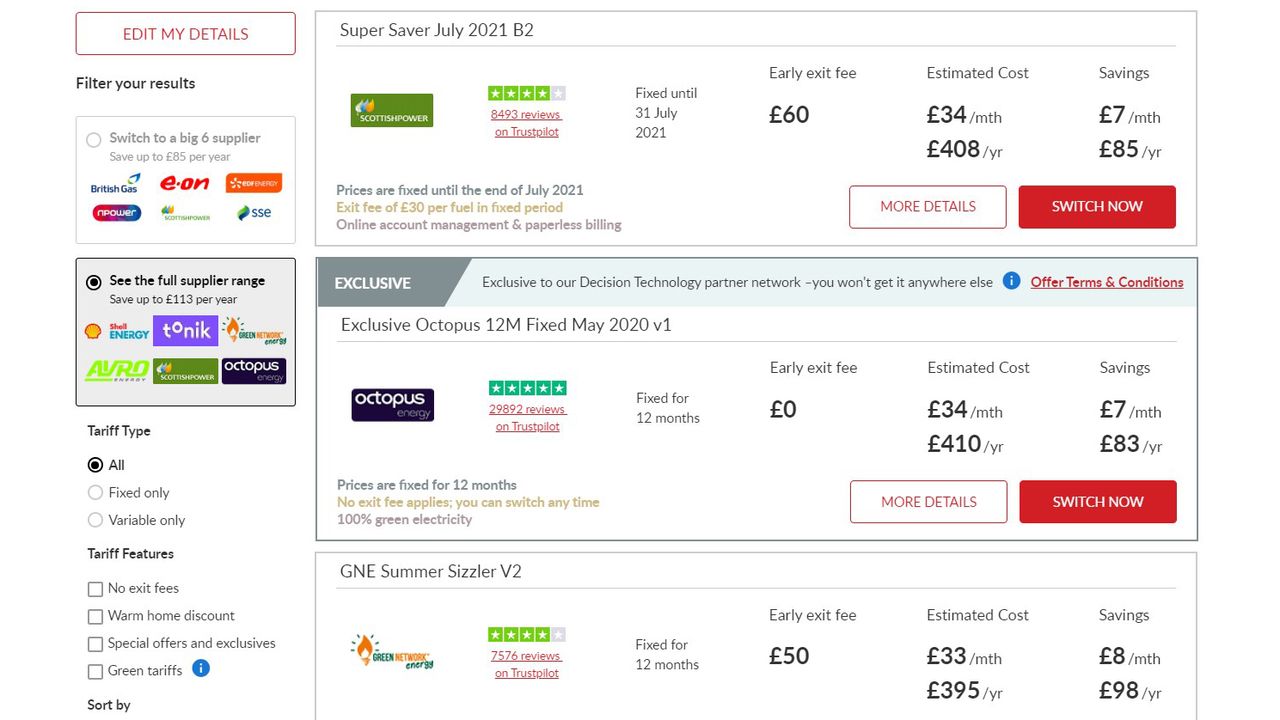Click the E.ON supplier logo
The width and height of the screenshot is (1280, 720).
click(x=185, y=183)
